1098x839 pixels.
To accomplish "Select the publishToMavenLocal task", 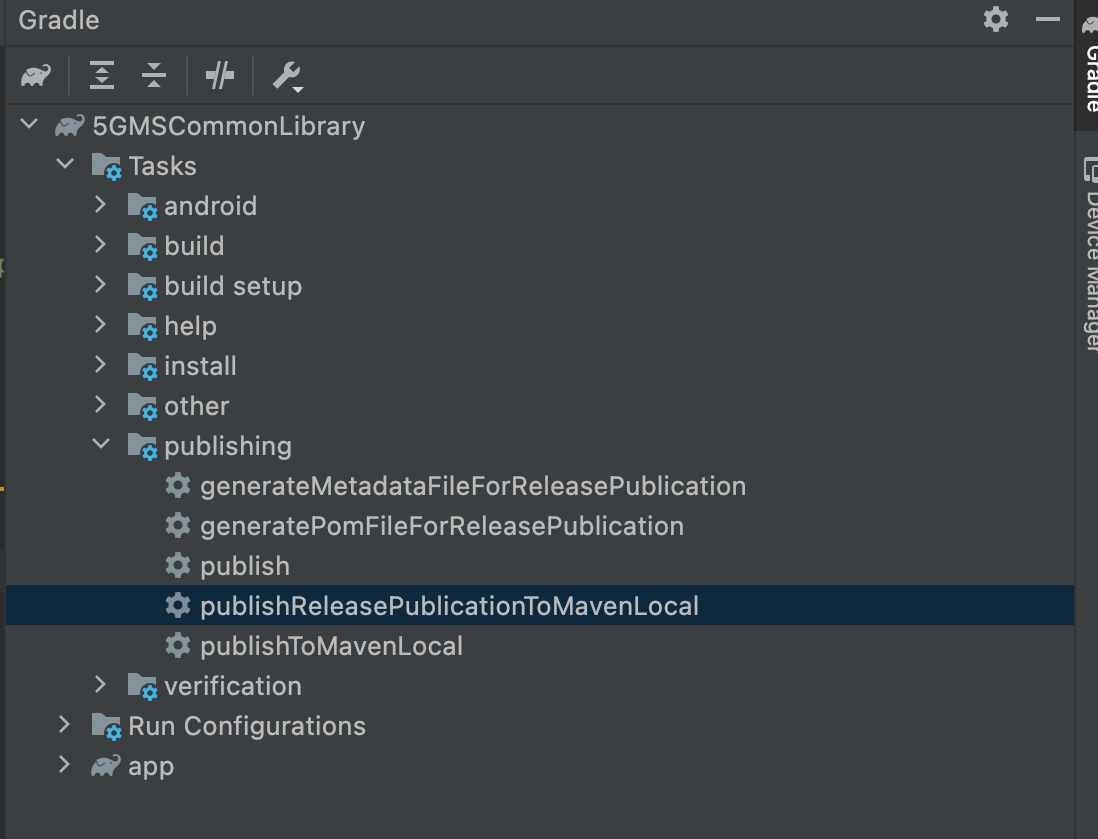I will (x=330, y=645).
